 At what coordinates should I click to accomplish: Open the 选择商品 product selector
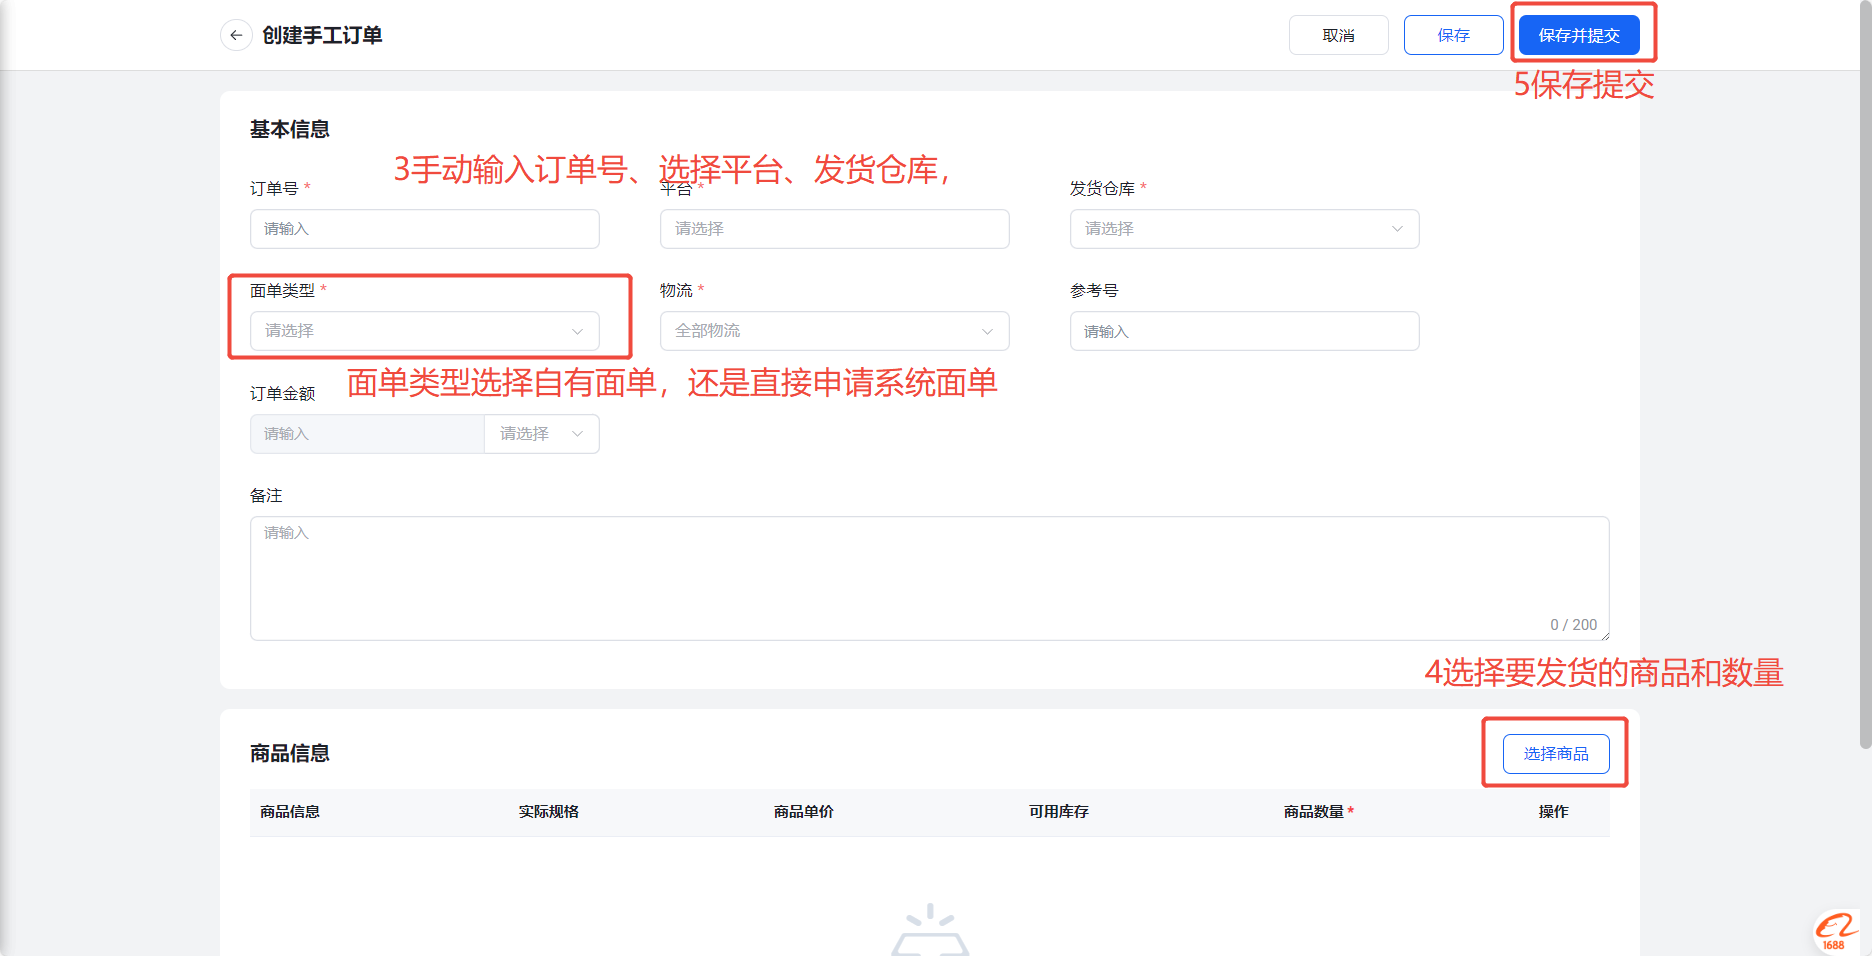[1555, 754]
